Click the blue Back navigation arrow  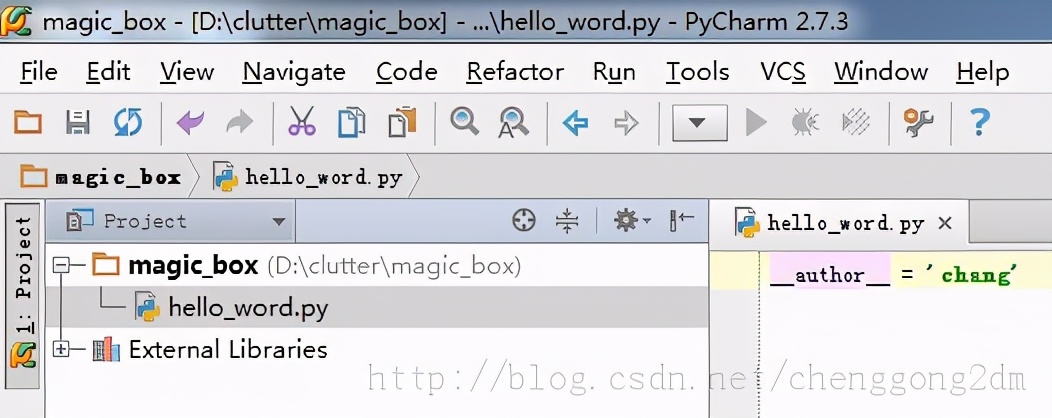[x=576, y=123]
